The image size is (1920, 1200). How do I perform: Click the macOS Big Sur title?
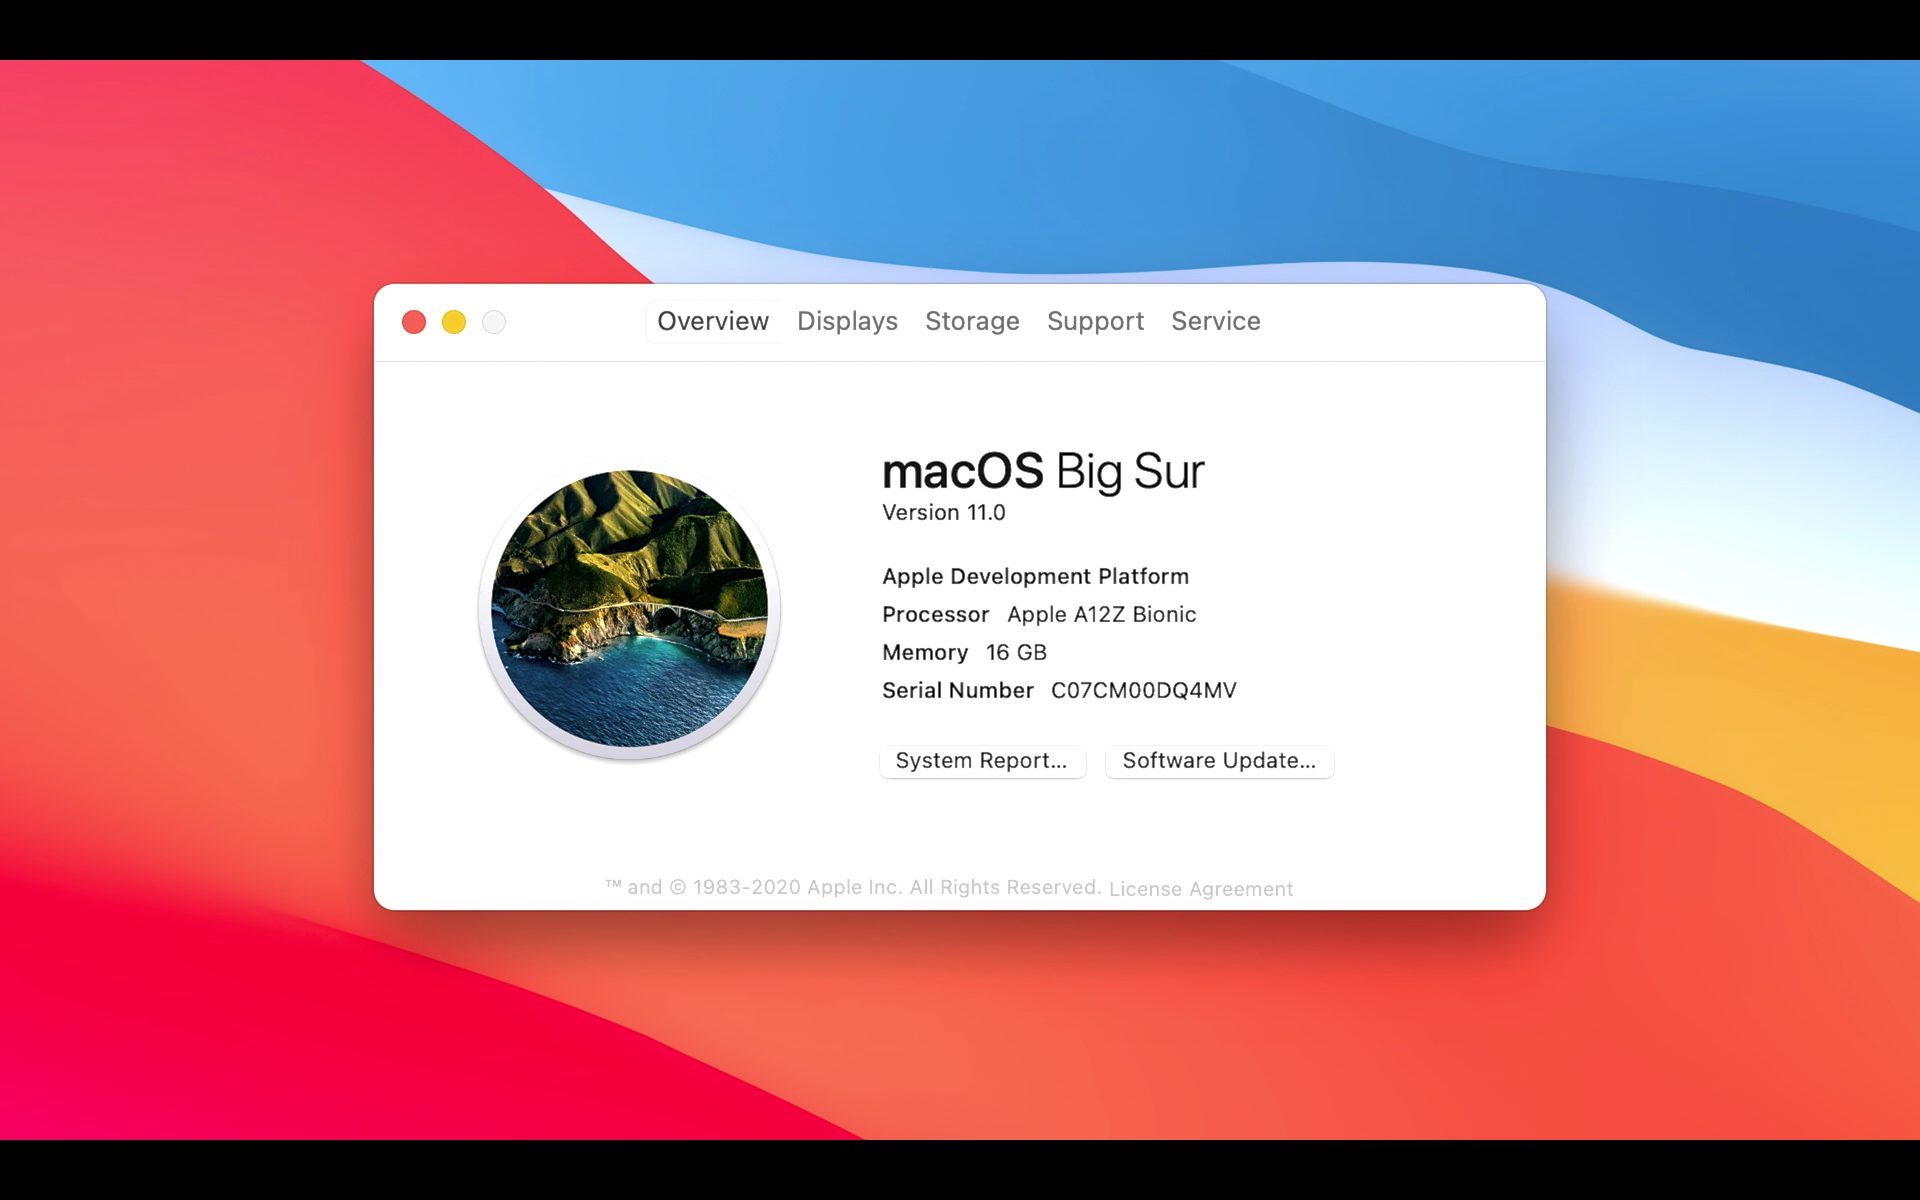coord(1042,471)
